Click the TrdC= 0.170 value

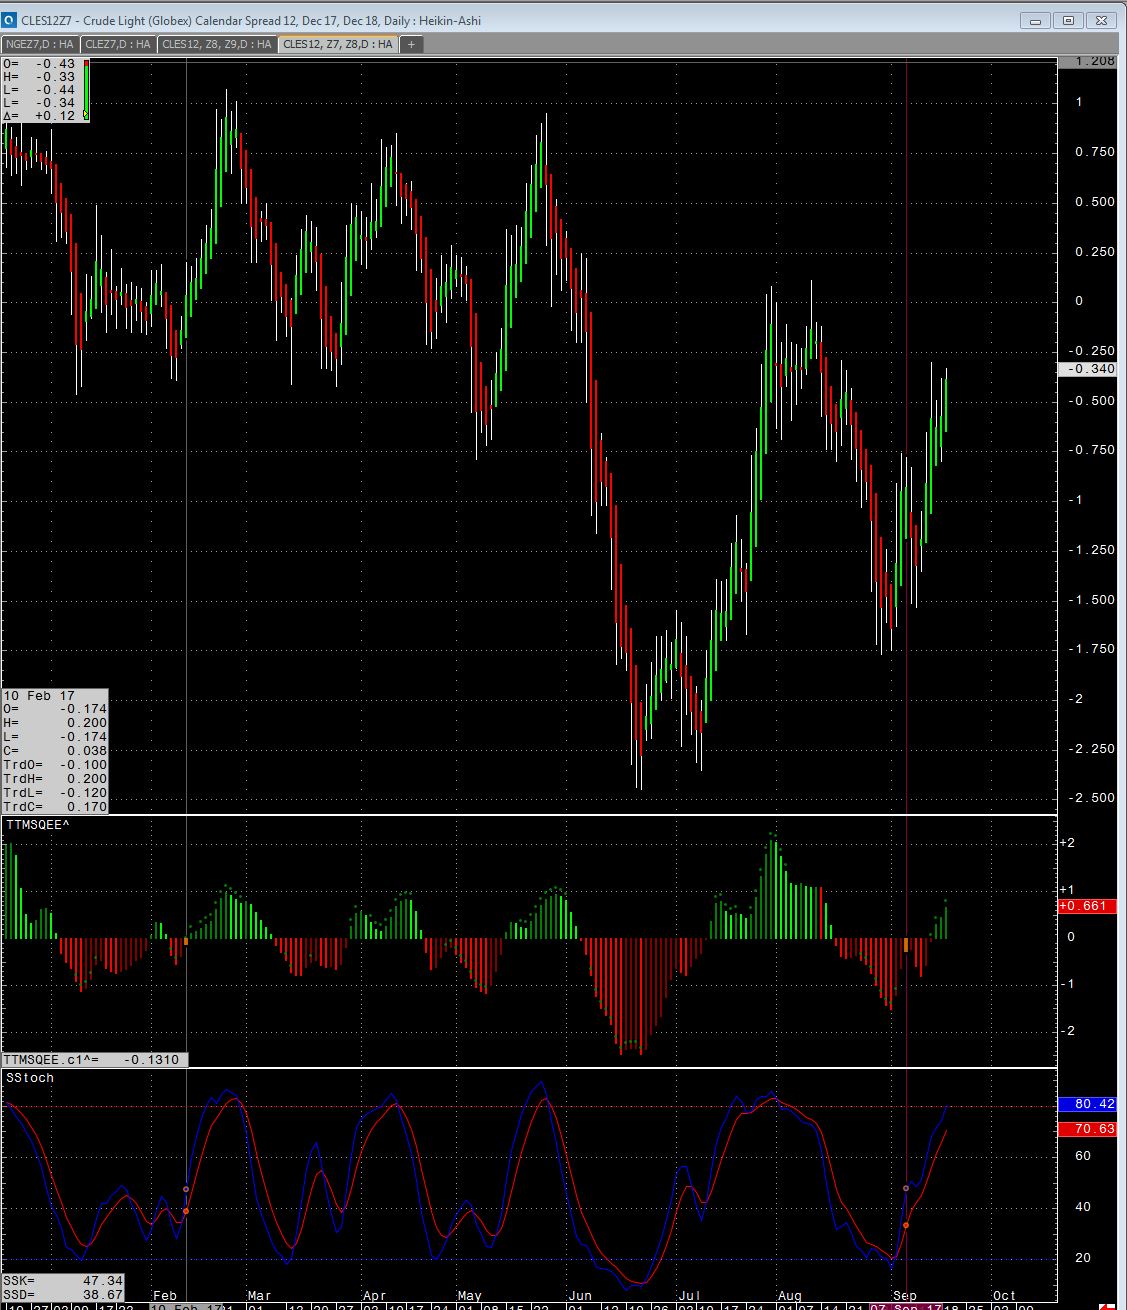[x=55, y=807]
